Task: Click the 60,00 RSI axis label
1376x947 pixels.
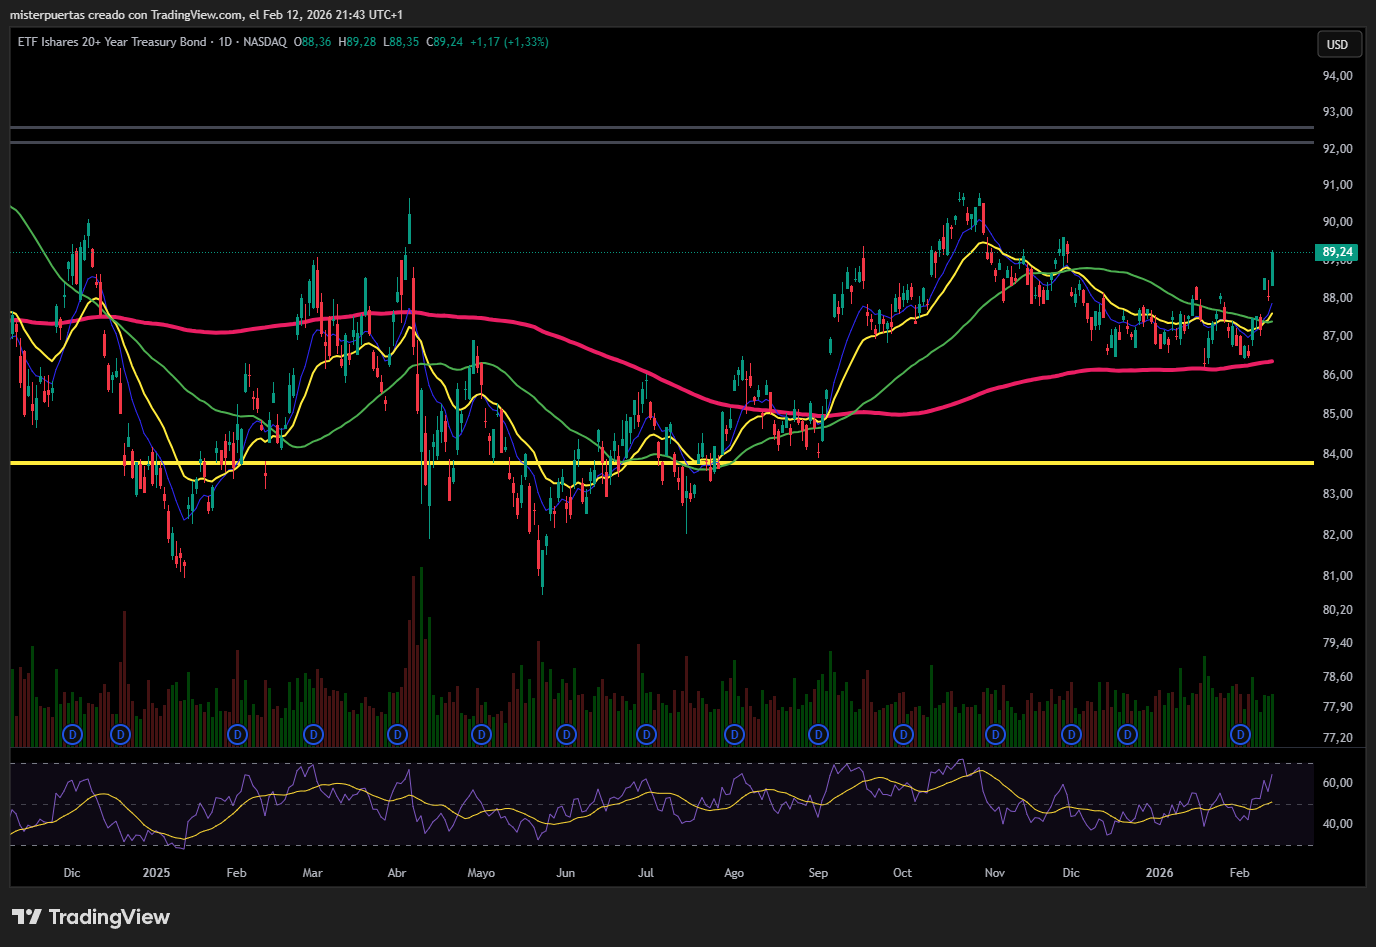Action: pyautogui.click(x=1337, y=782)
